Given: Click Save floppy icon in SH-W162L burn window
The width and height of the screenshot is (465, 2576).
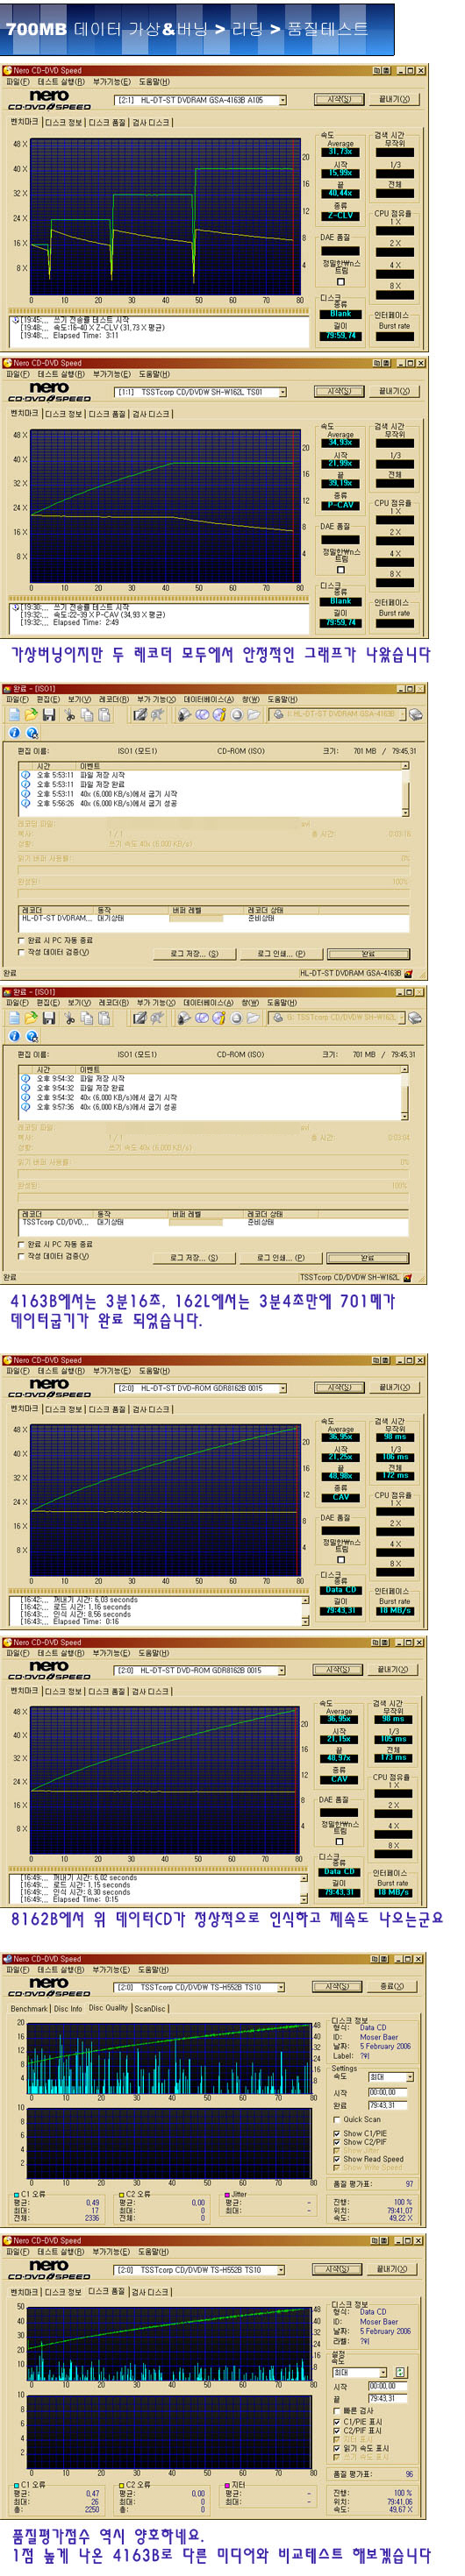Looking at the screenshot, I should (48, 1018).
